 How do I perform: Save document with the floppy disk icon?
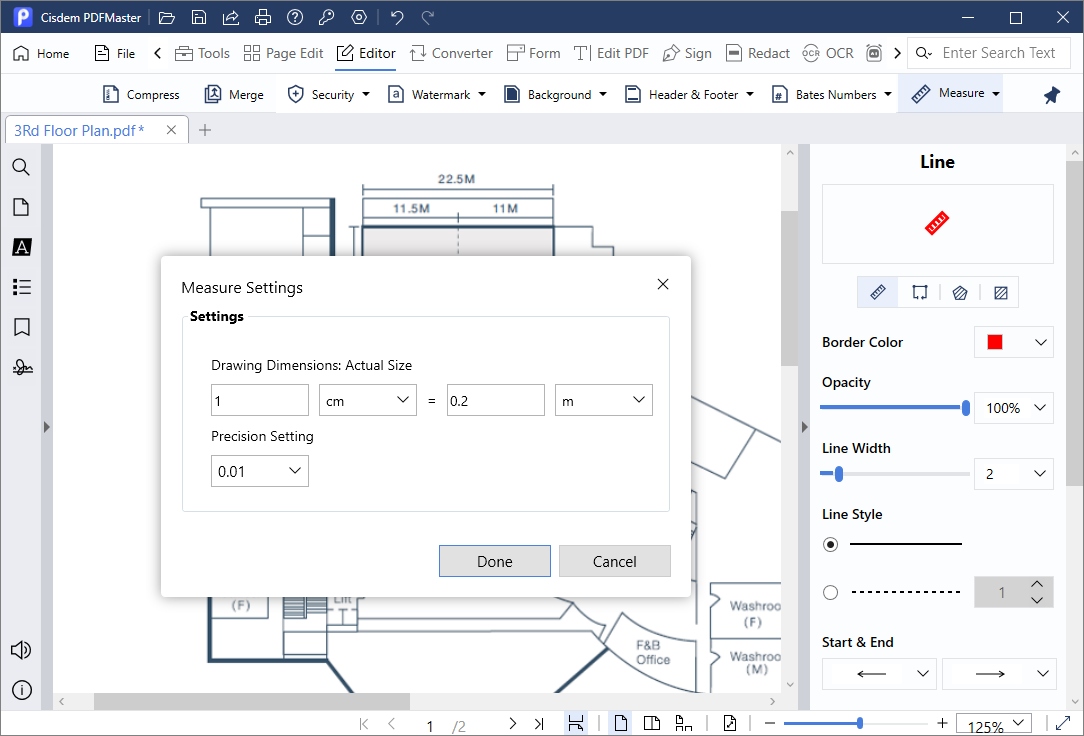(x=199, y=17)
